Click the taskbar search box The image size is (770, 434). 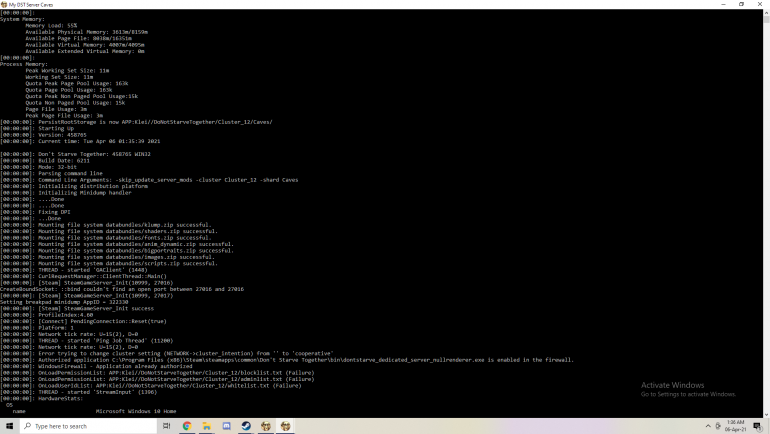coord(89,426)
